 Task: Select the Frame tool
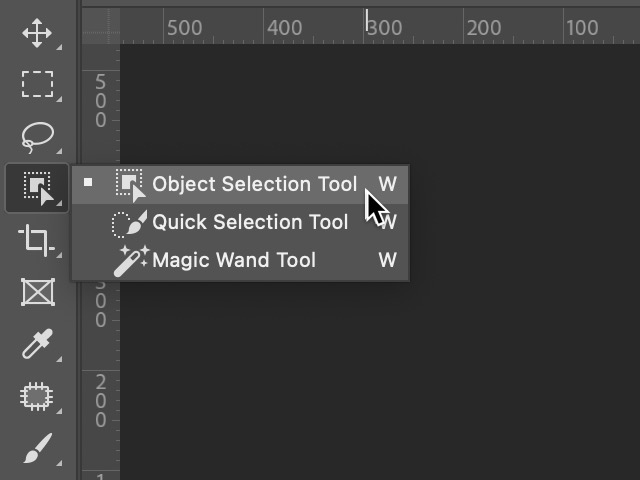click(x=37, y=292)
